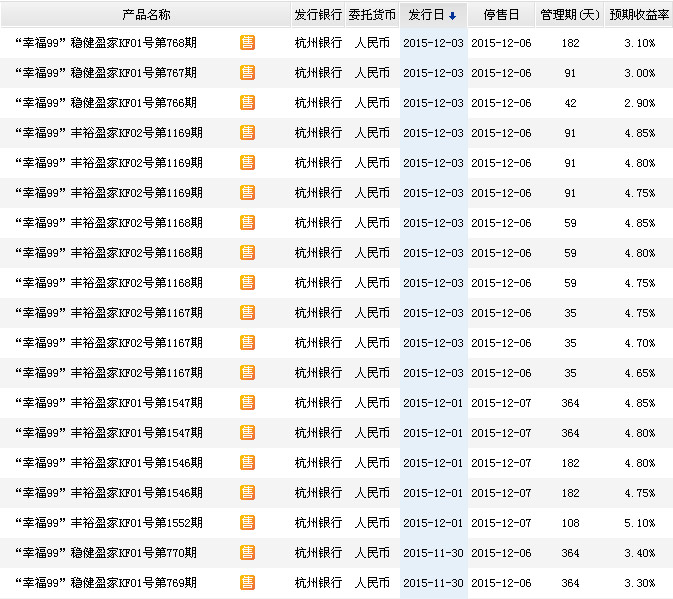
Task: Open 丰裕盈家KF02号第1169期 product with 4.85% yield
Action: [x=109, y=133]
